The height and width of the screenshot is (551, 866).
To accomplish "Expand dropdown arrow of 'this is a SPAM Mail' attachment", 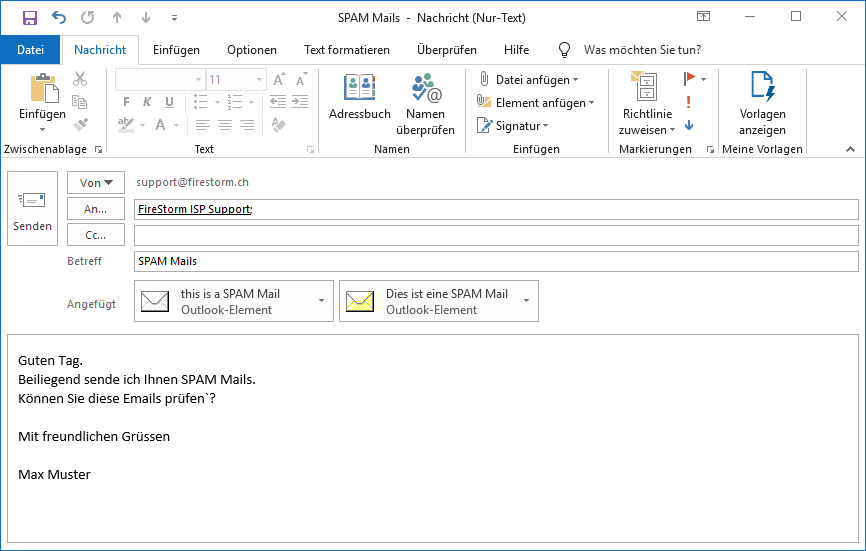I will pos(321,301).
